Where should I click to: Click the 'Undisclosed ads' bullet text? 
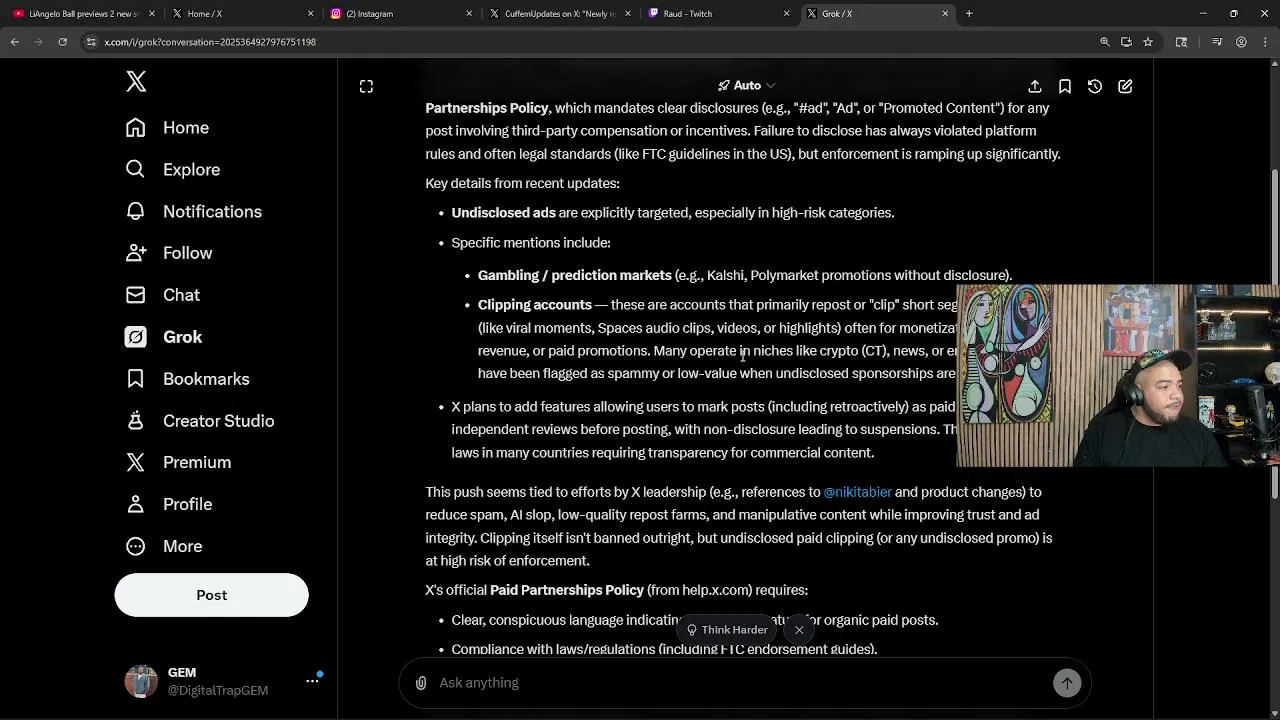click(503, 213)
